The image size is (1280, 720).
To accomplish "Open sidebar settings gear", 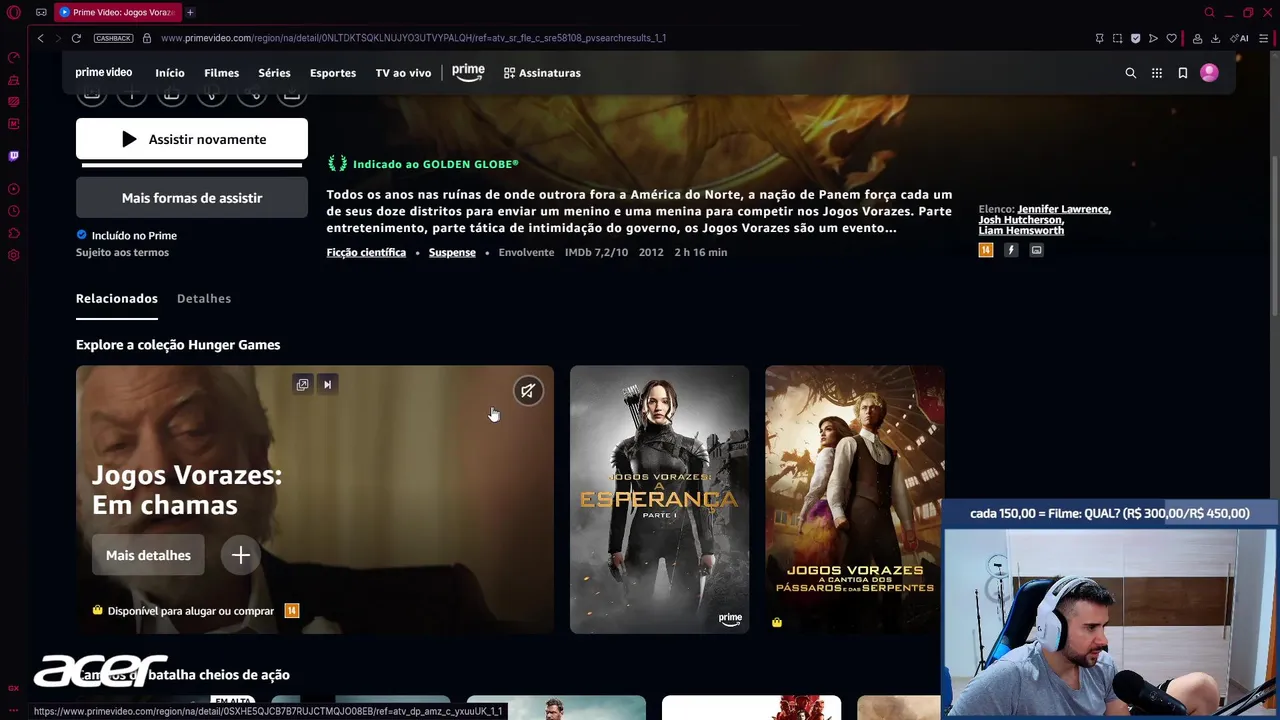I will point(14,255).
